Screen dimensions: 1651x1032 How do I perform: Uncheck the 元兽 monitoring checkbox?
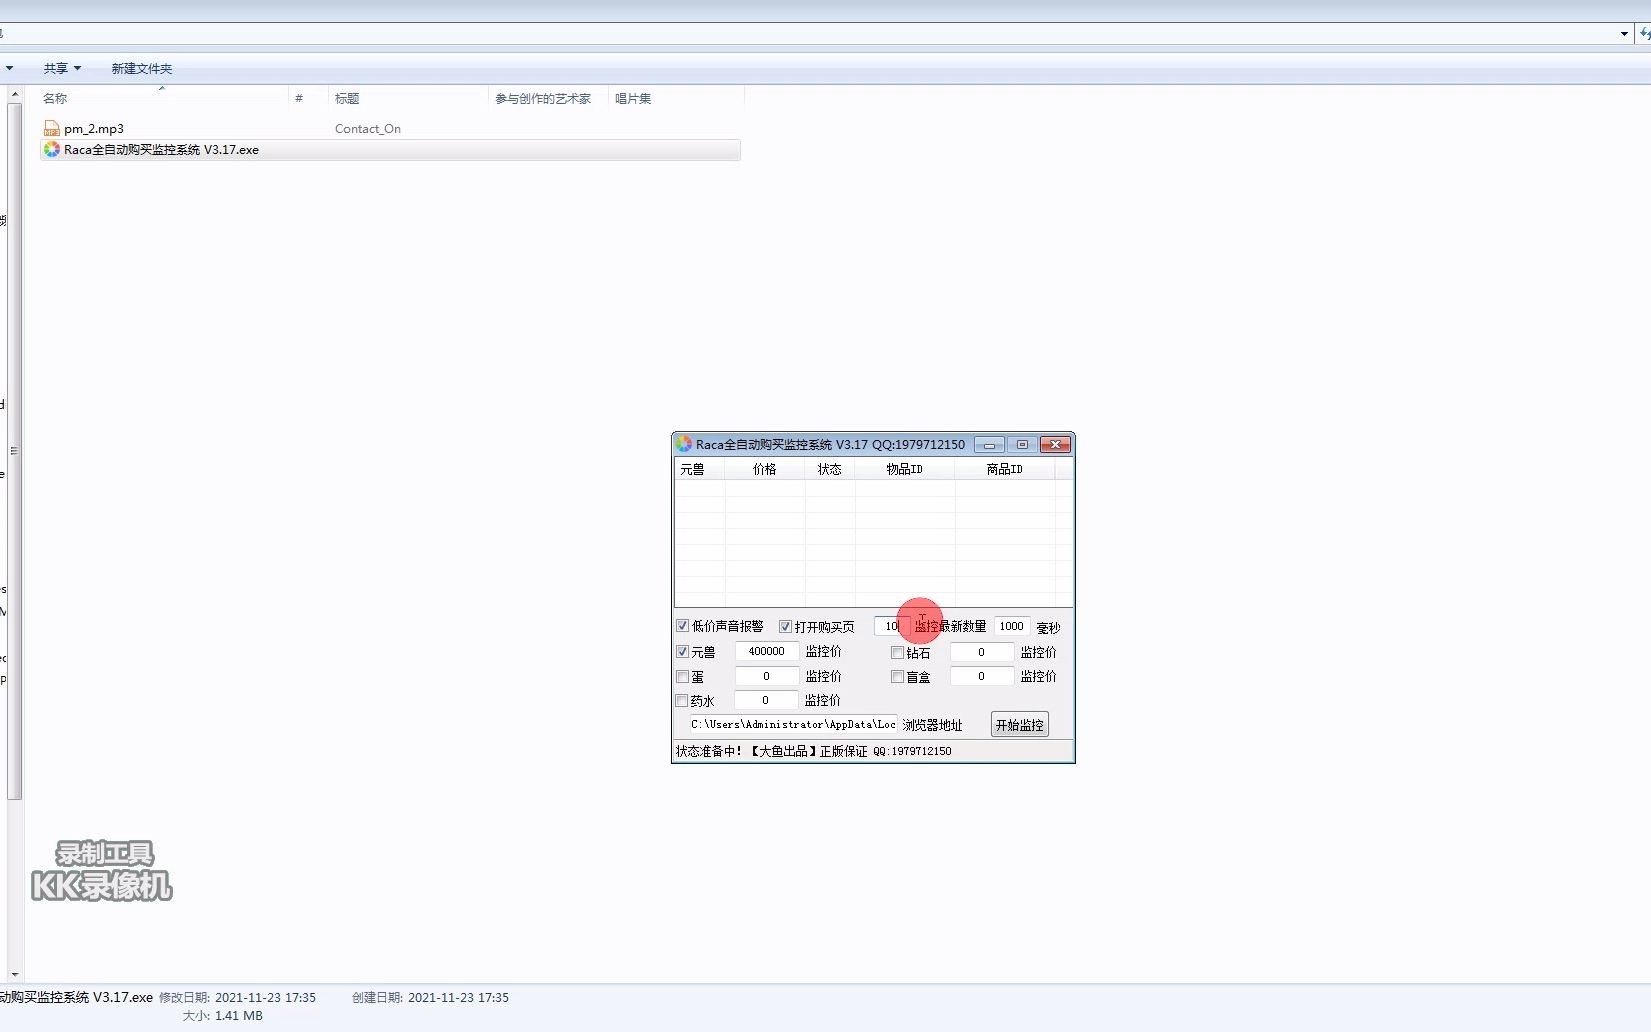tap(683, 652)
